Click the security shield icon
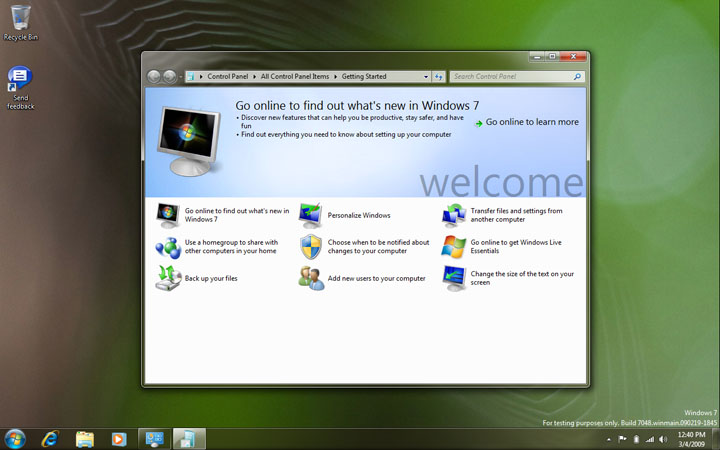This screenshot has height=450, width=720. (311, 247)
